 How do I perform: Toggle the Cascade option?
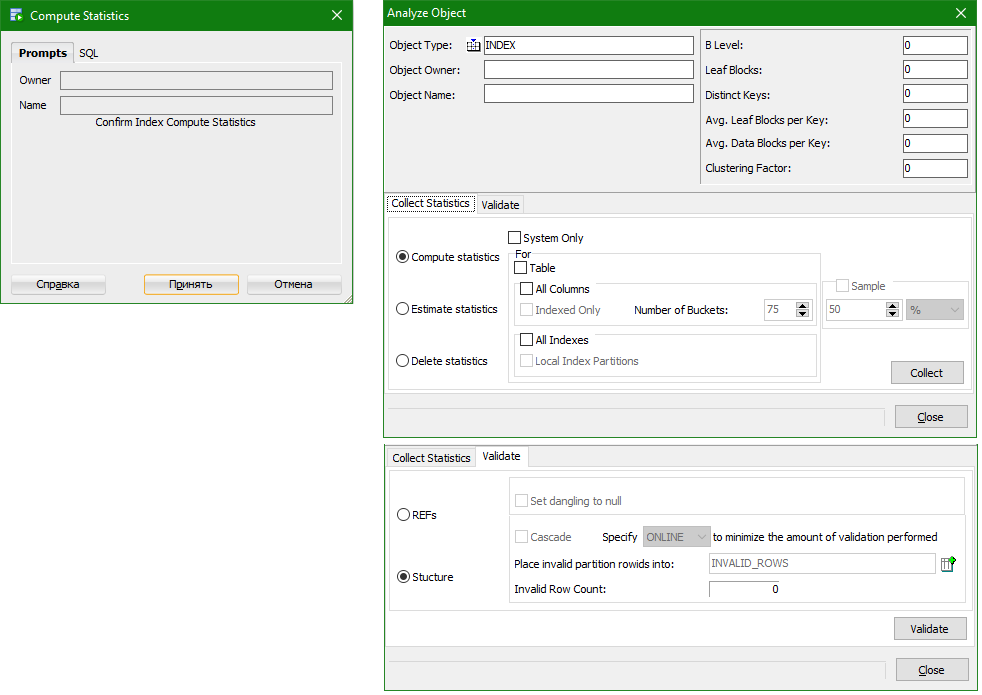pos(521,536)
